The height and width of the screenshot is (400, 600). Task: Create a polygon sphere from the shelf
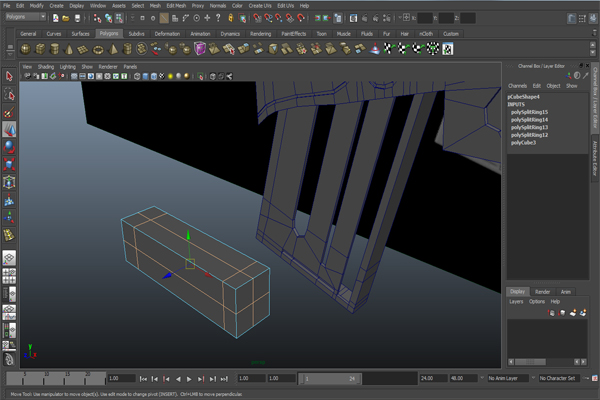(x=25, y=49)
